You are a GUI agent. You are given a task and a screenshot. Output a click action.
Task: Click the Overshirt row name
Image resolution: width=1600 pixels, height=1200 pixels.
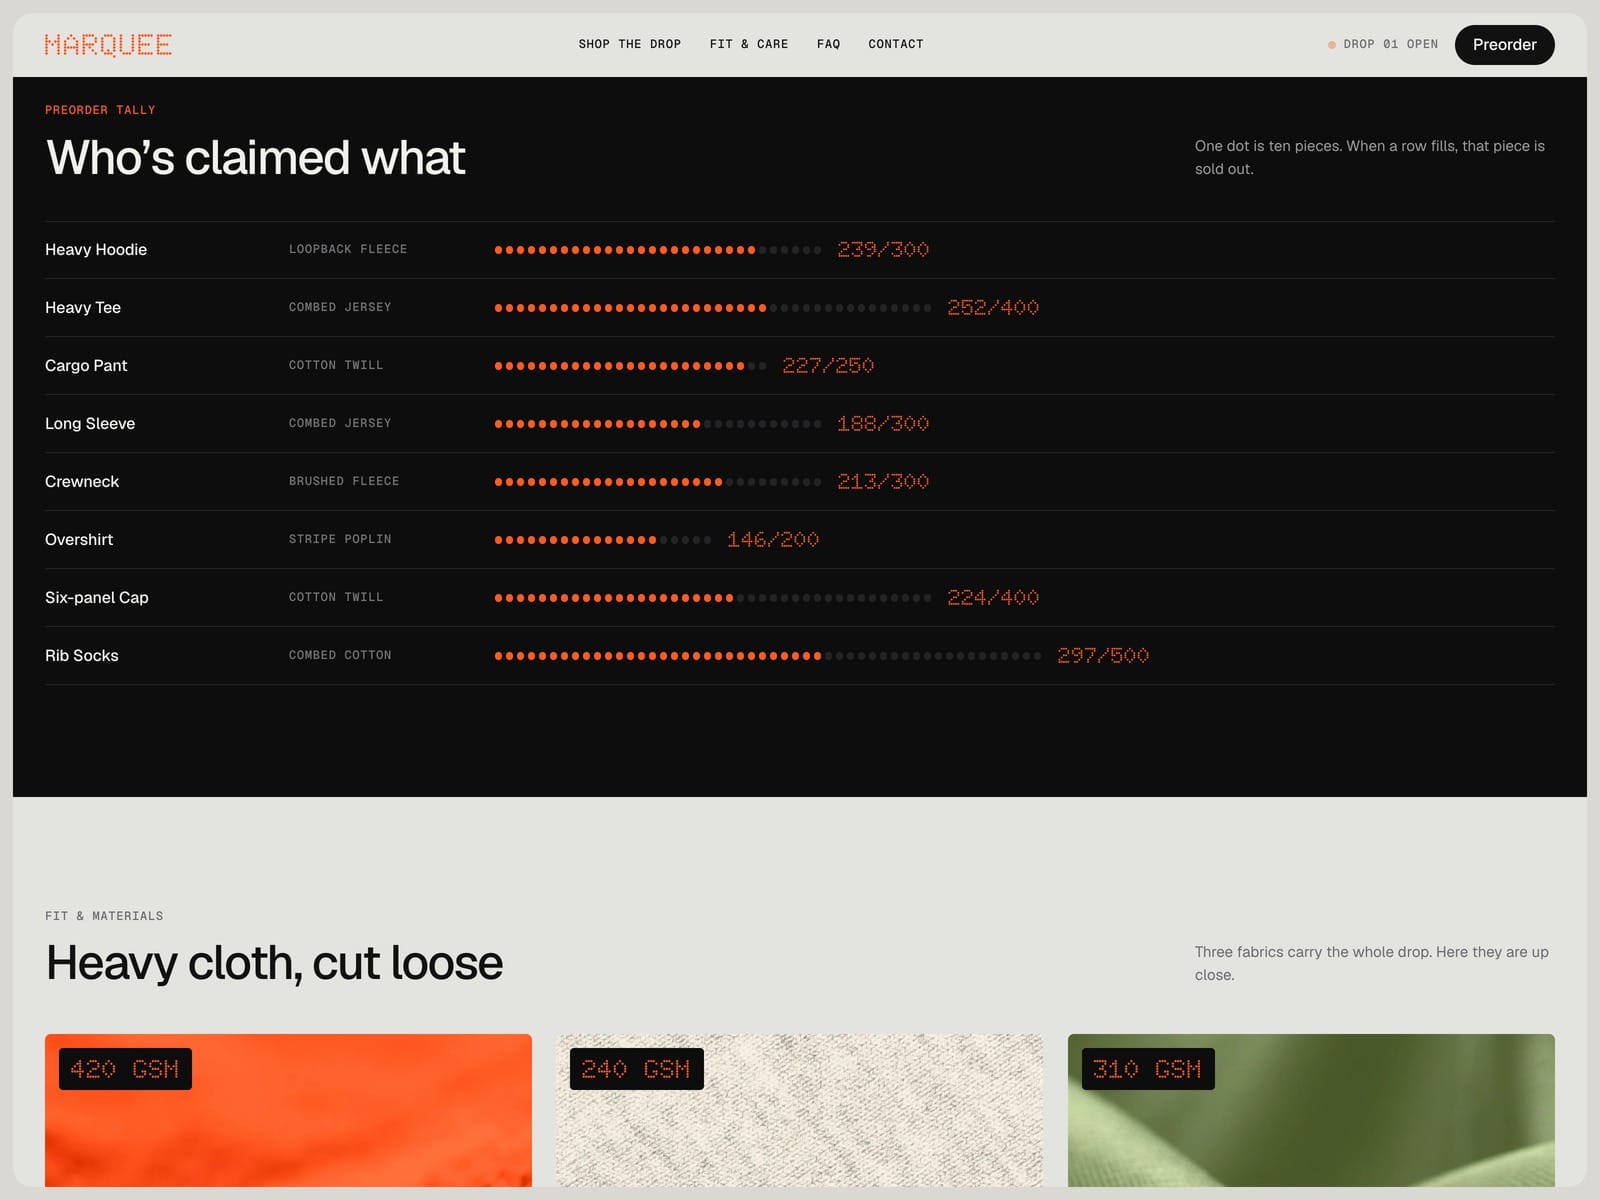click(79, 539)
